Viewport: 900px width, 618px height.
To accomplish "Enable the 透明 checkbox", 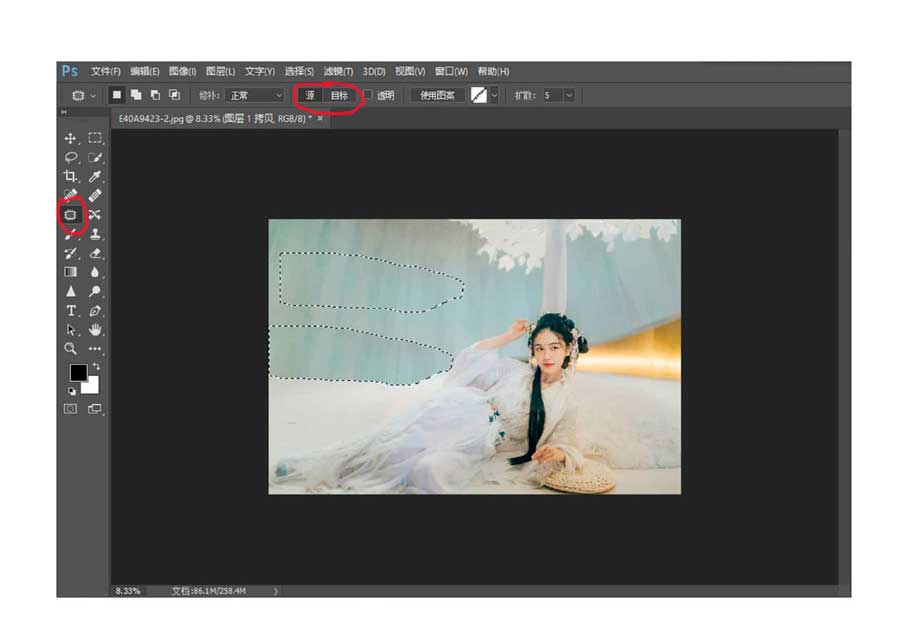I will 368,95.
